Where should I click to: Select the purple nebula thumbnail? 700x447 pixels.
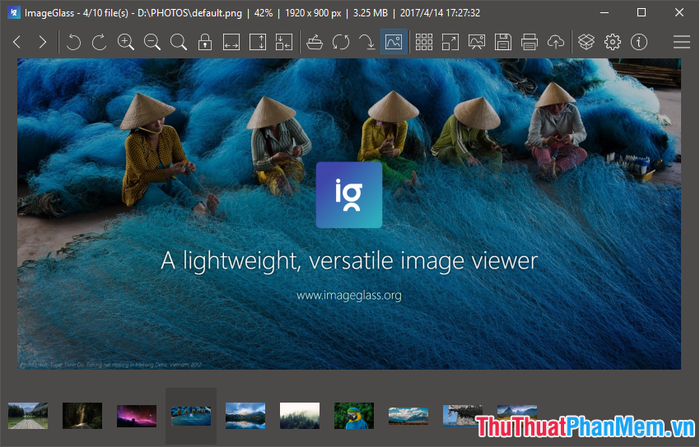137,416
